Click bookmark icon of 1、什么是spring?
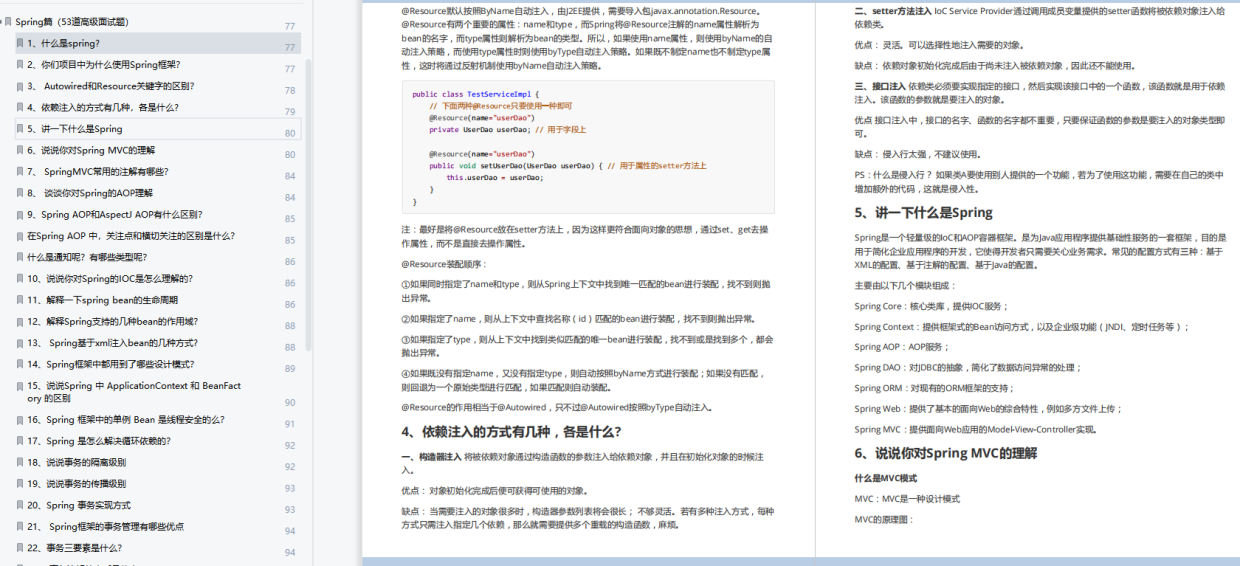 click(20, 44)
